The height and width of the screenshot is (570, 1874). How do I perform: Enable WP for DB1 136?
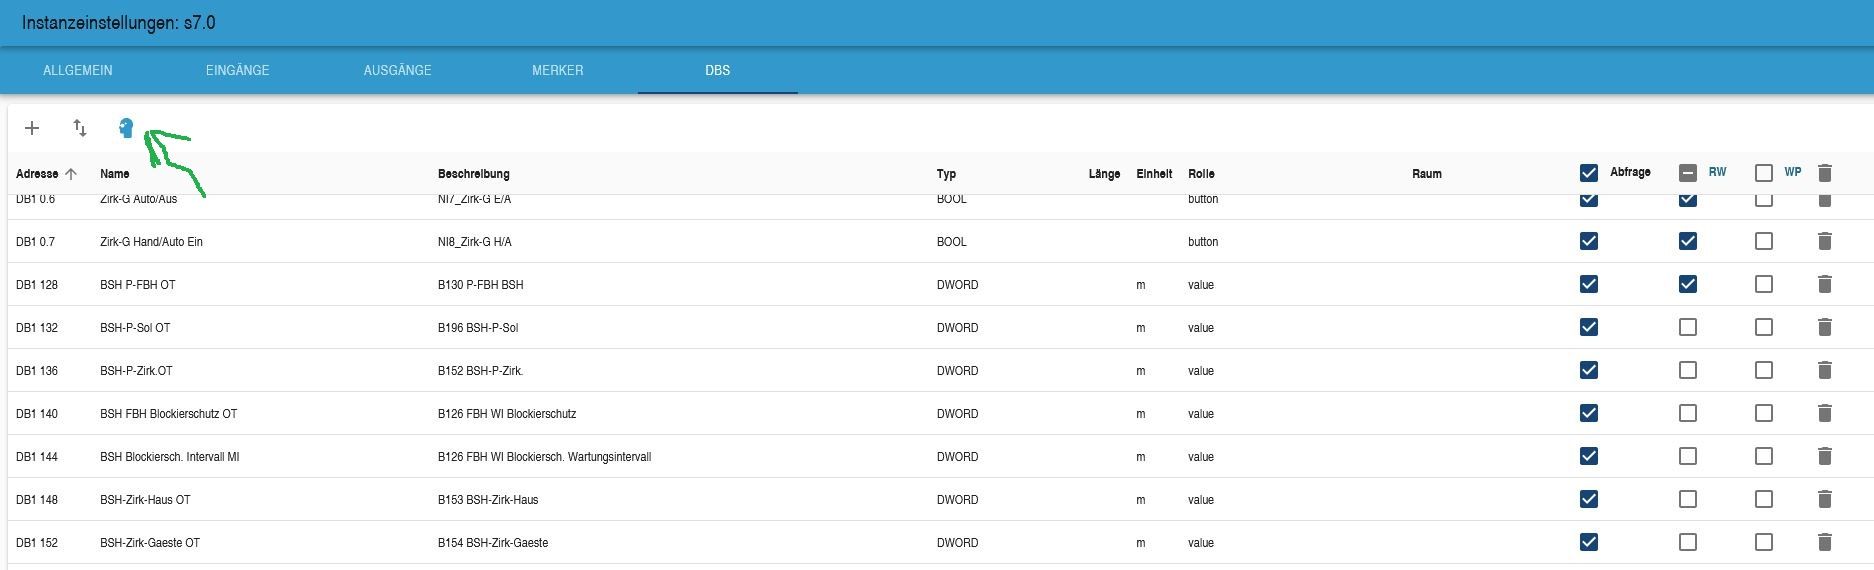(x=1764, y=370)
